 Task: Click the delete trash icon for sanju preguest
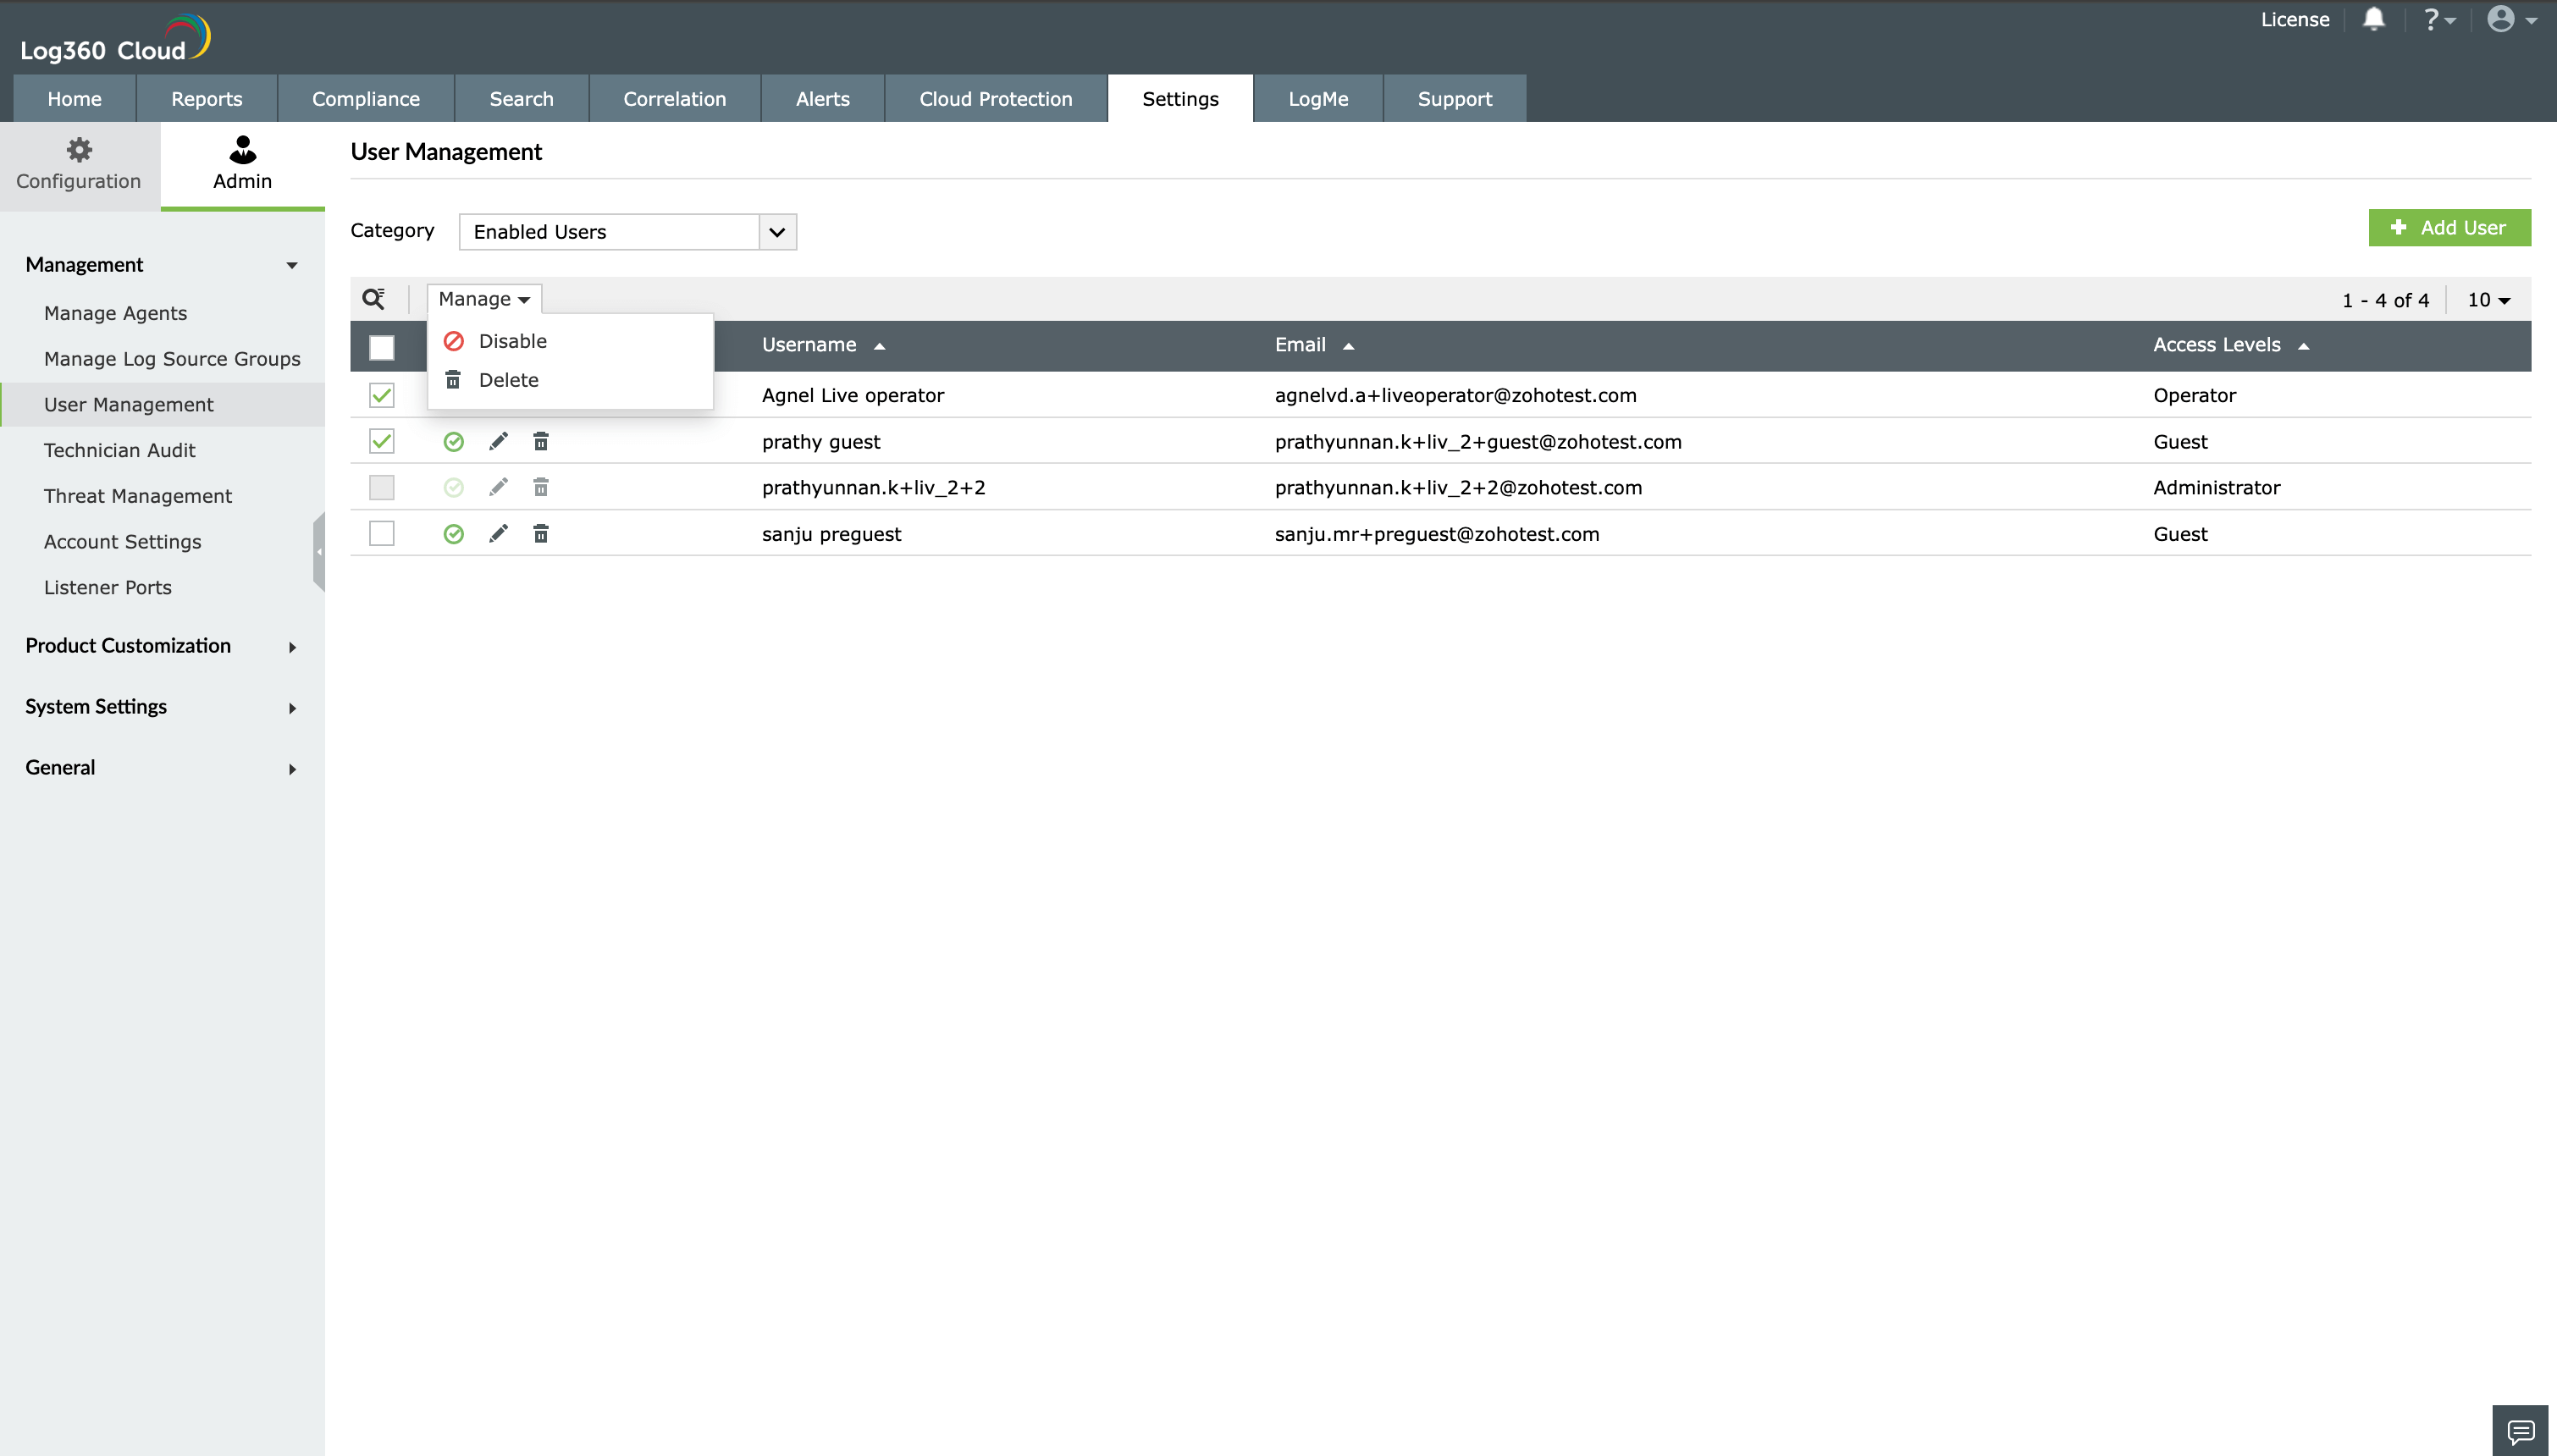tap(541, 533)
